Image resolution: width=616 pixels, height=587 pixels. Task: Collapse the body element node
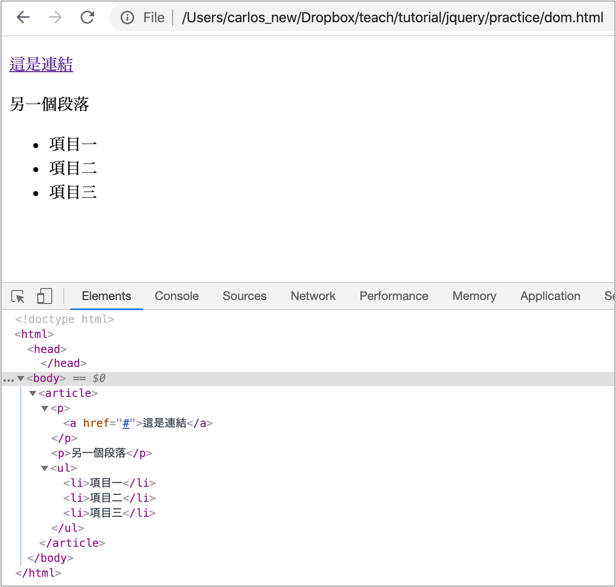21,379
